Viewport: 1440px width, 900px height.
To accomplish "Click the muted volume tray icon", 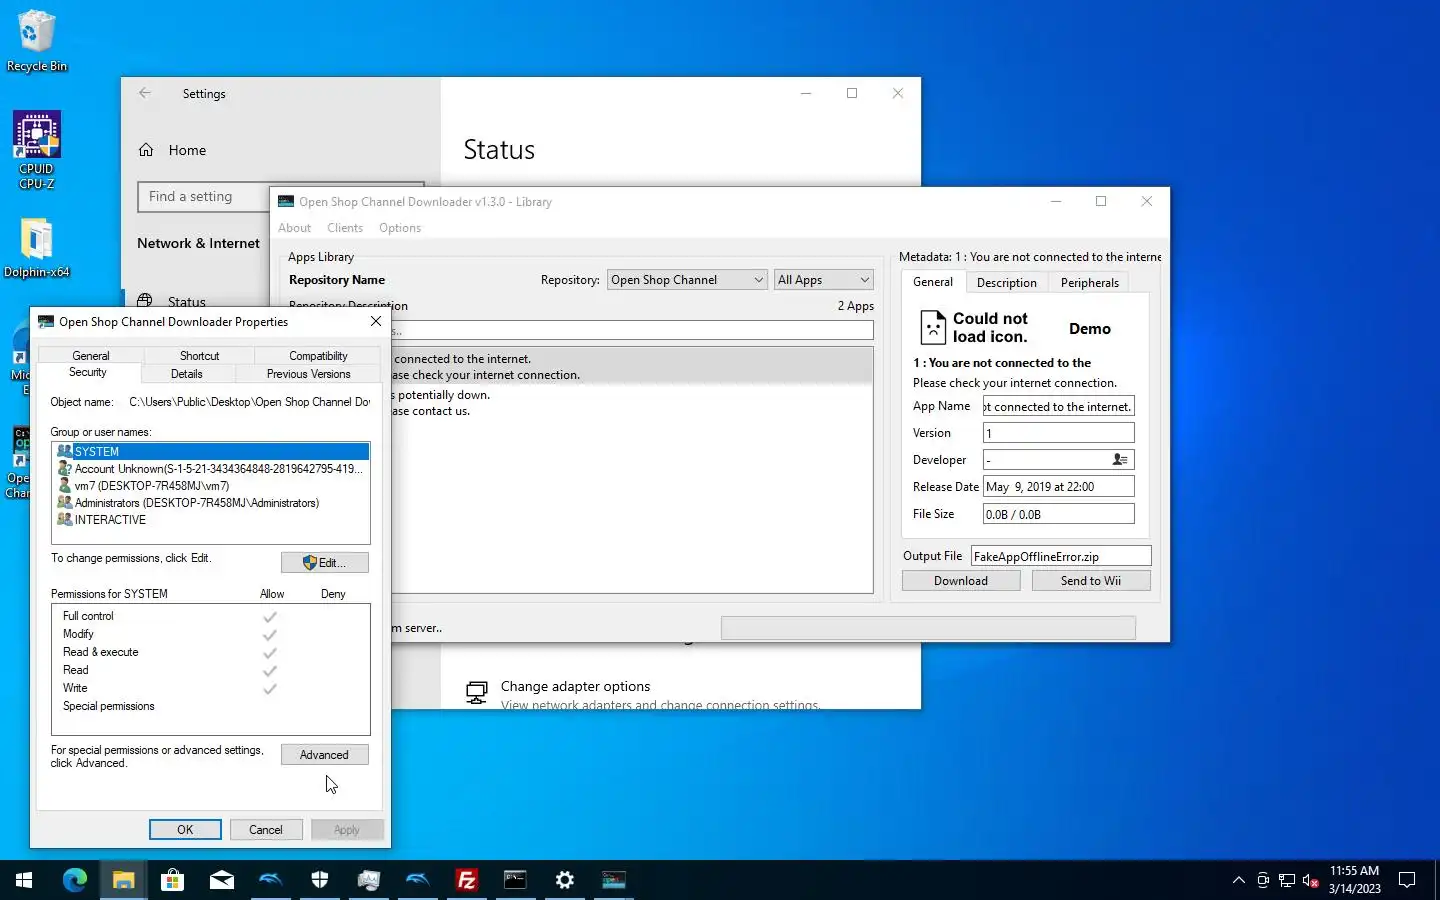I will coord(1311,880).
